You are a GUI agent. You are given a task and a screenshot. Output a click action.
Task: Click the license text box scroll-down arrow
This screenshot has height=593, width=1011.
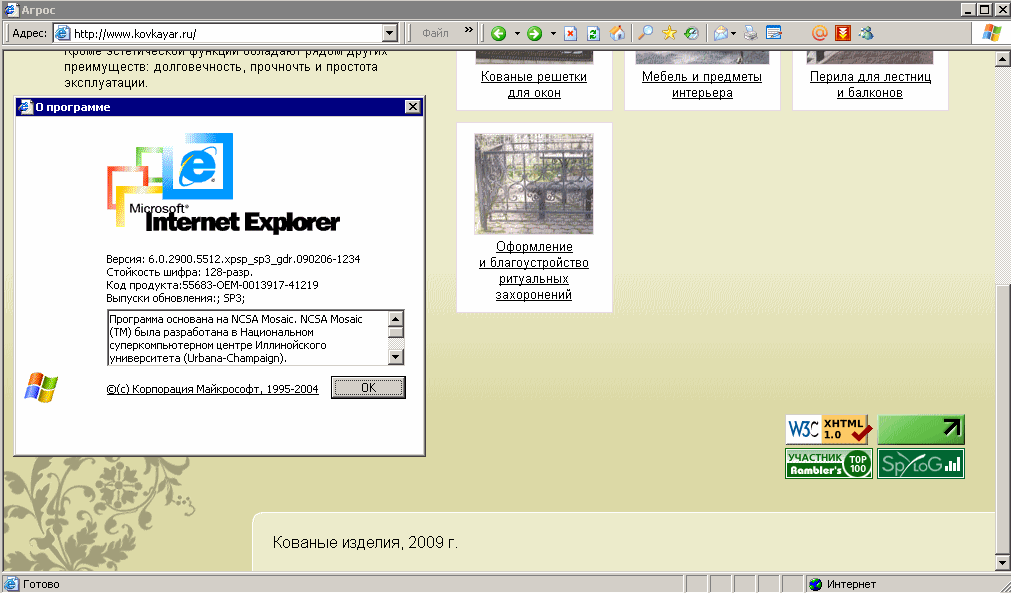click(397, 357)
